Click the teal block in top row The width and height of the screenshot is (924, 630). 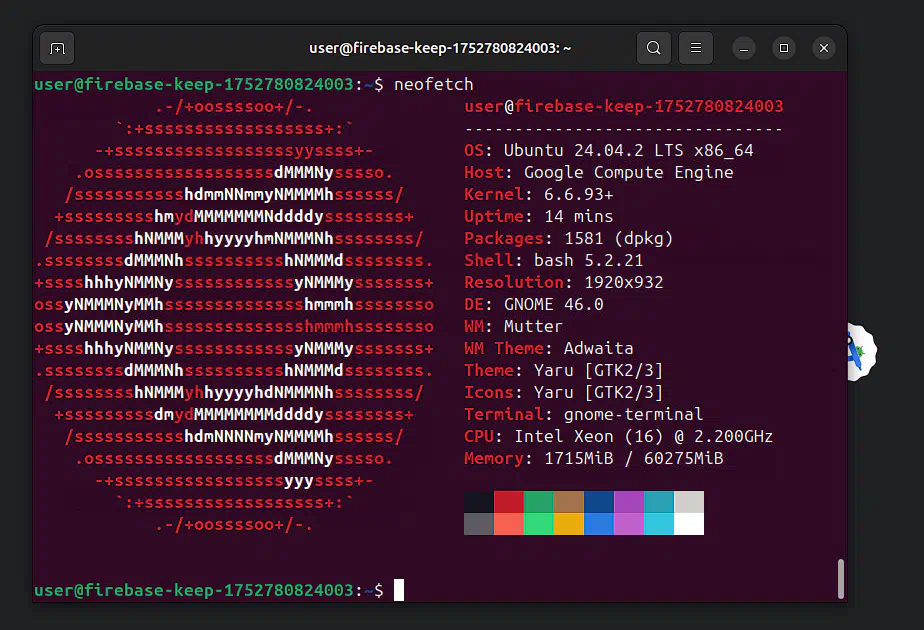point(659,502)
